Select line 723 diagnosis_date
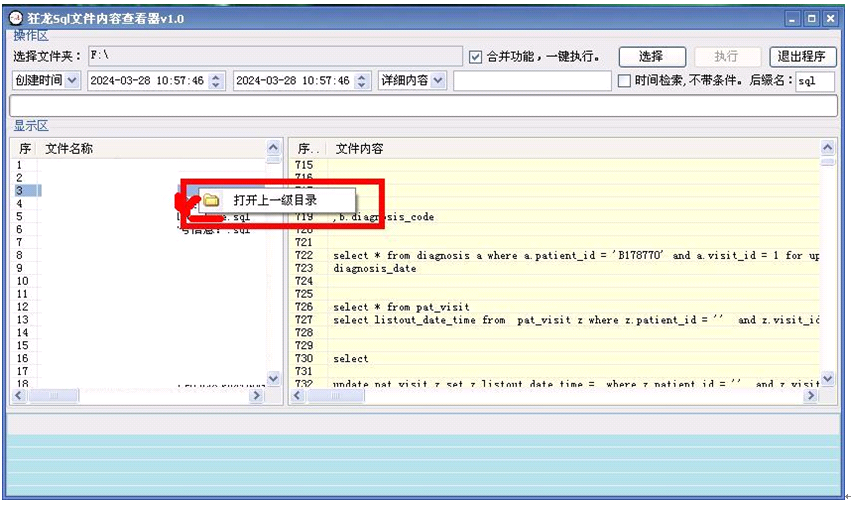The width and height of the screenshot is (851, 505). tap(556, 268)
